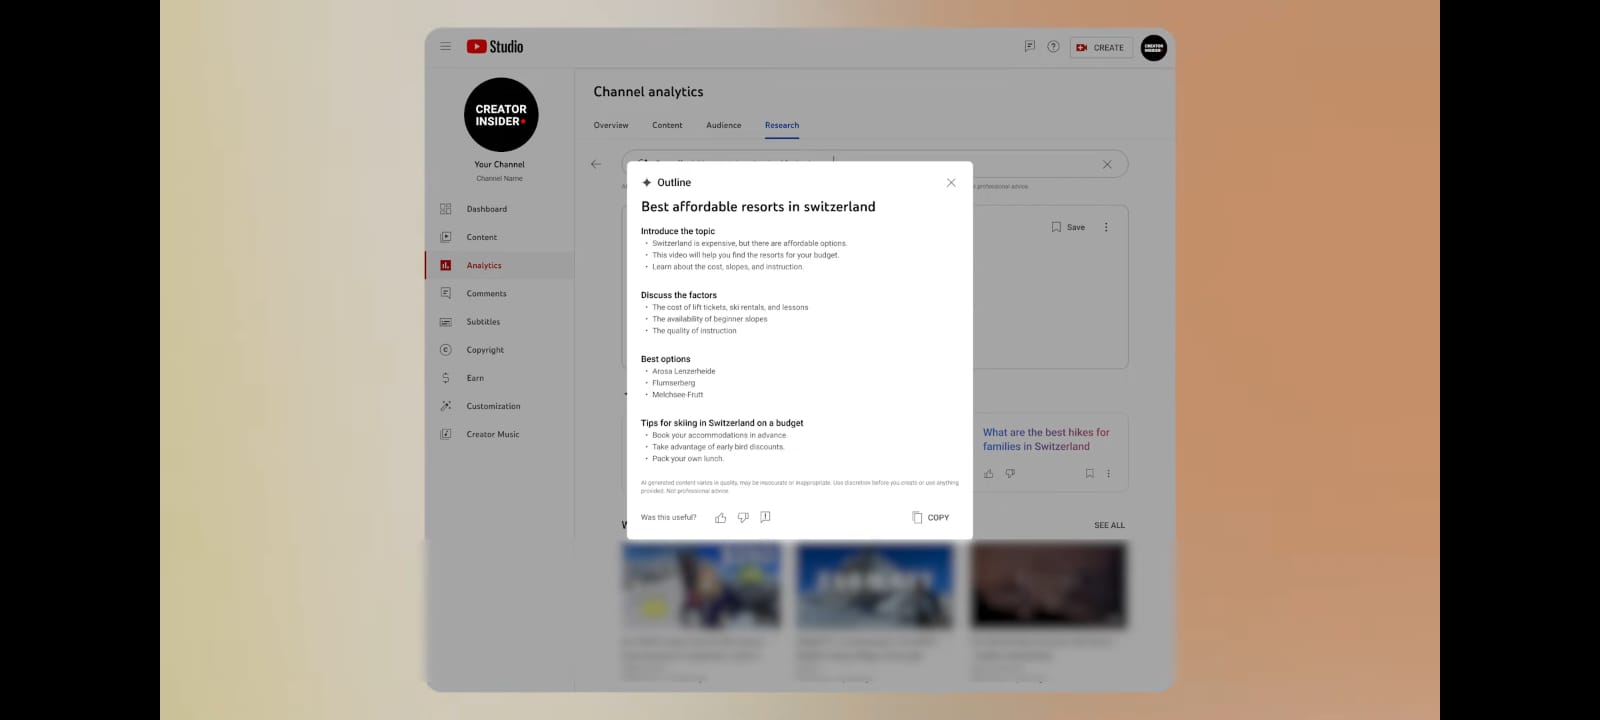The height and width of the screenshot is (720, 1600).
Task: Click the report feedback flag icon
Action: tap(765, 517)
